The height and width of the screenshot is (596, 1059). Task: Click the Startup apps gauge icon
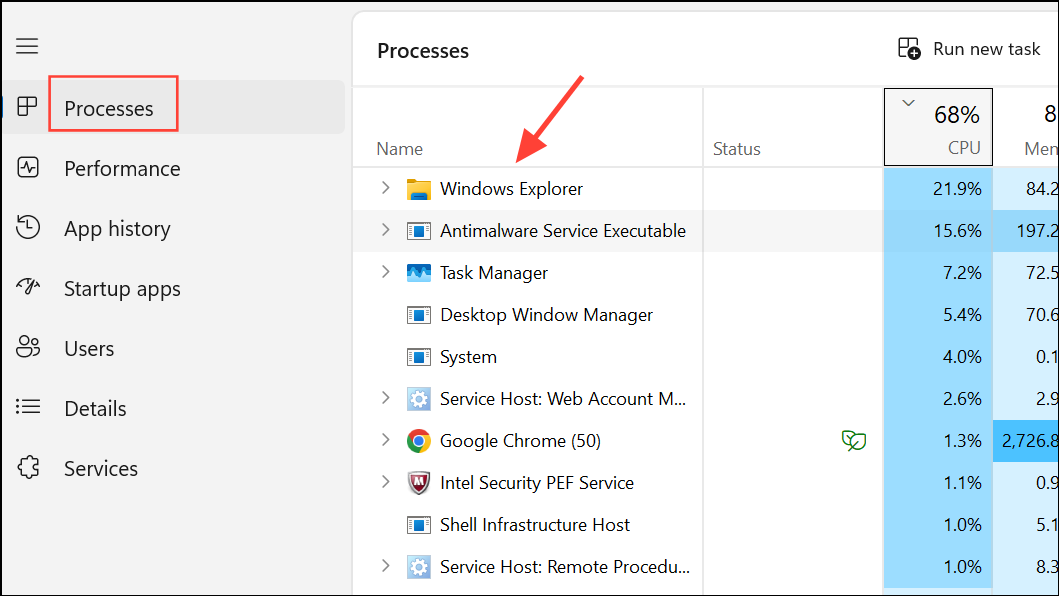pos(28,288)
